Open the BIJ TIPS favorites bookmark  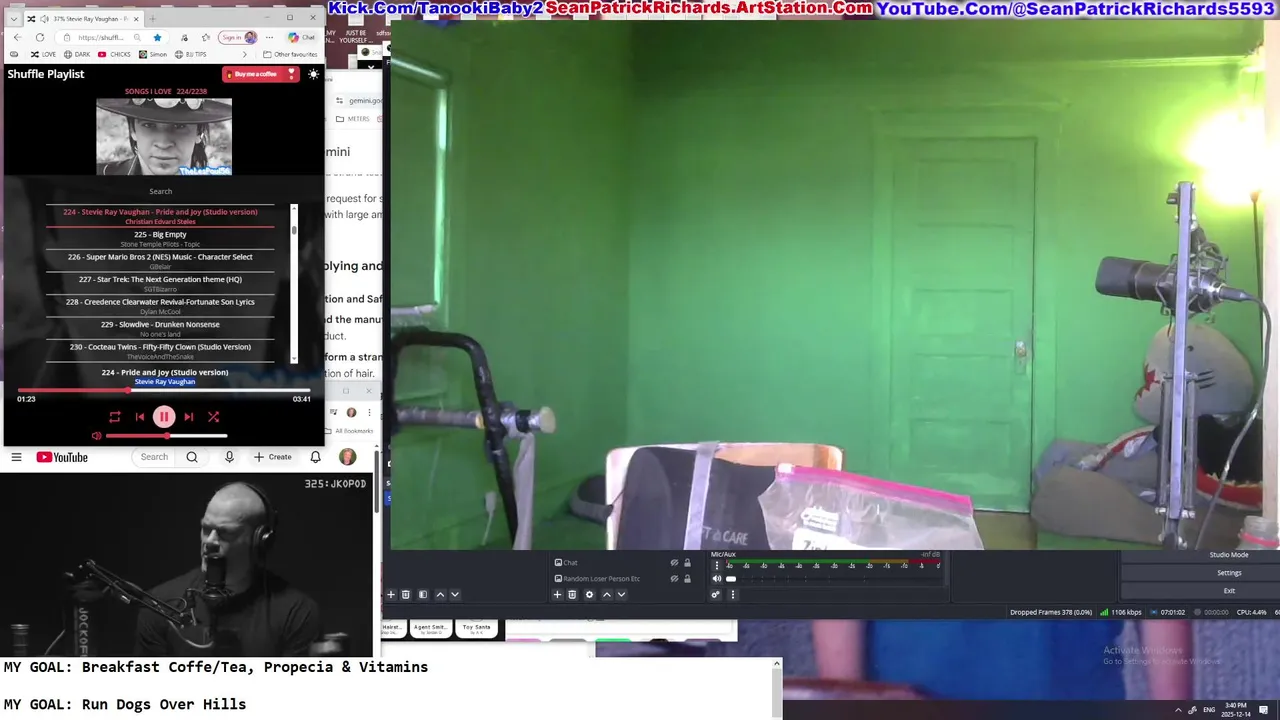tap(192, 54)
